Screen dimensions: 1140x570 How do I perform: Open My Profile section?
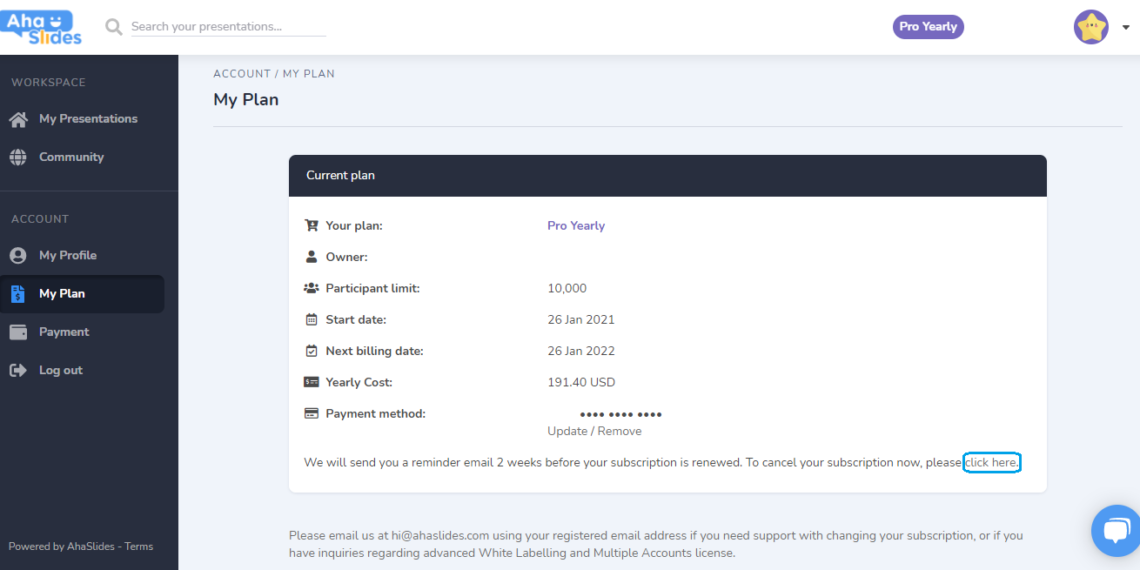pos(68,255)
